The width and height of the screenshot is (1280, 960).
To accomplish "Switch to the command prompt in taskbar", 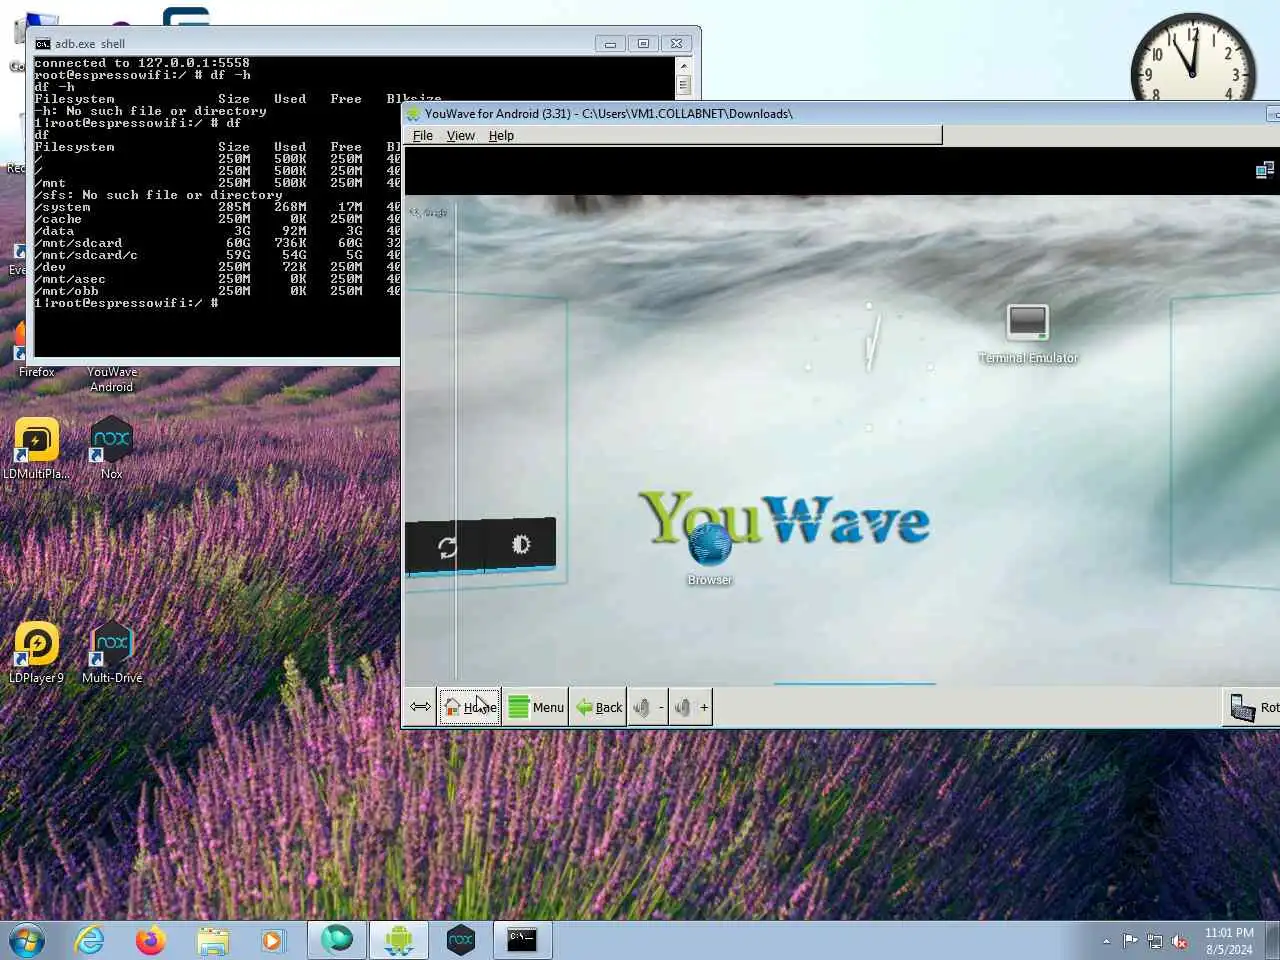I will tap(523, 940).
